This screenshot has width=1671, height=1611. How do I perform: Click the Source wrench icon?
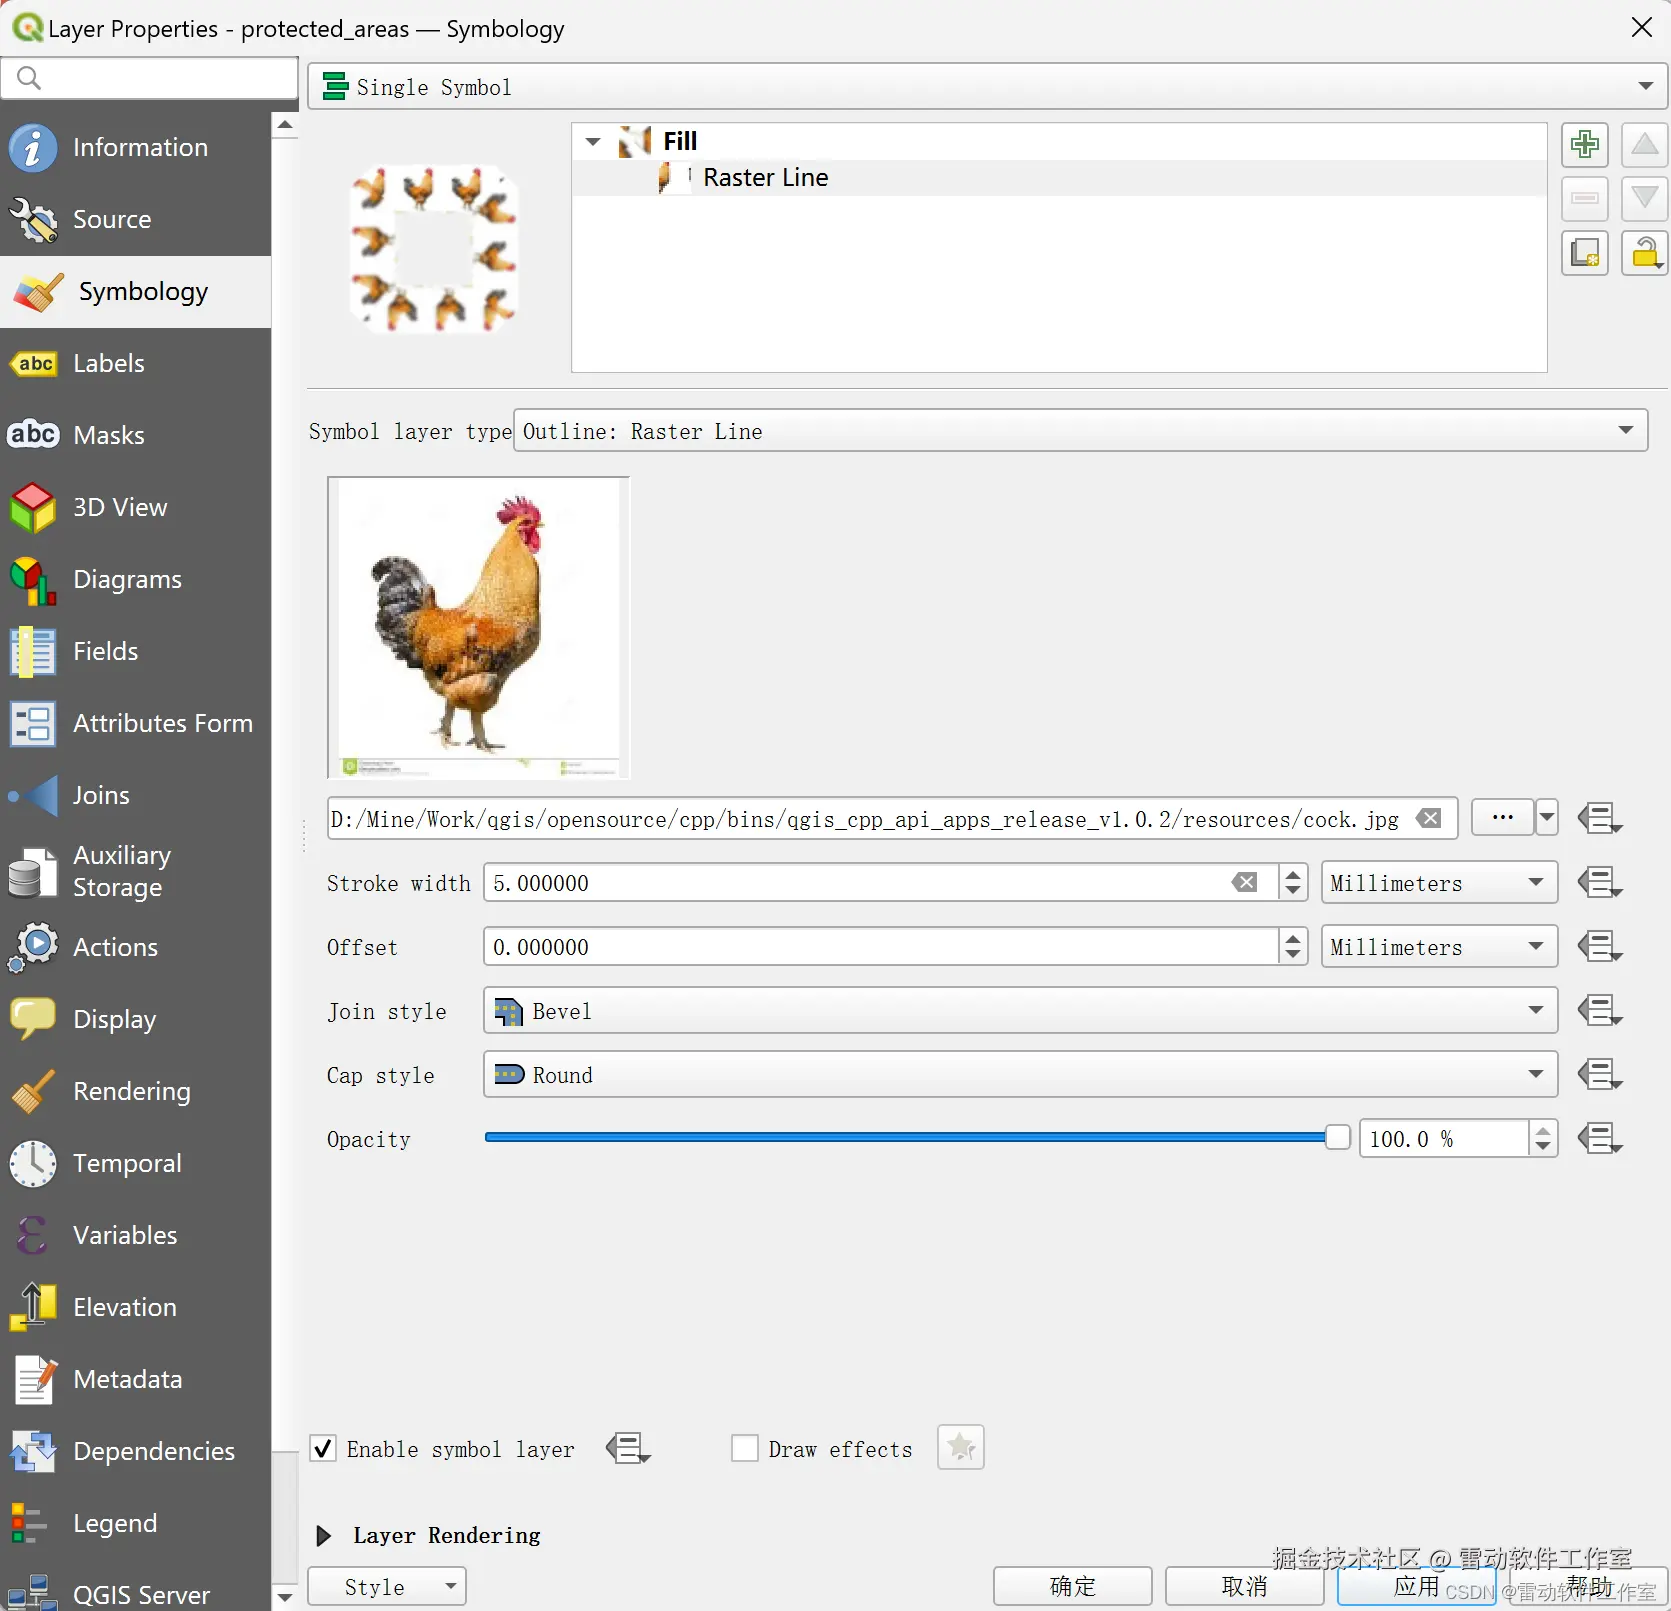[x=33, y=220]
